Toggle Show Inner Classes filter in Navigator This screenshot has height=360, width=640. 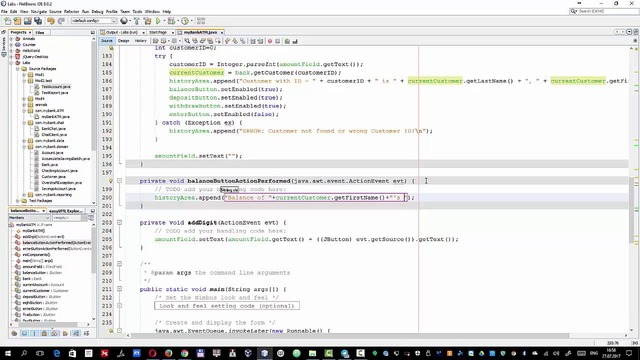[x=55, y=333]
